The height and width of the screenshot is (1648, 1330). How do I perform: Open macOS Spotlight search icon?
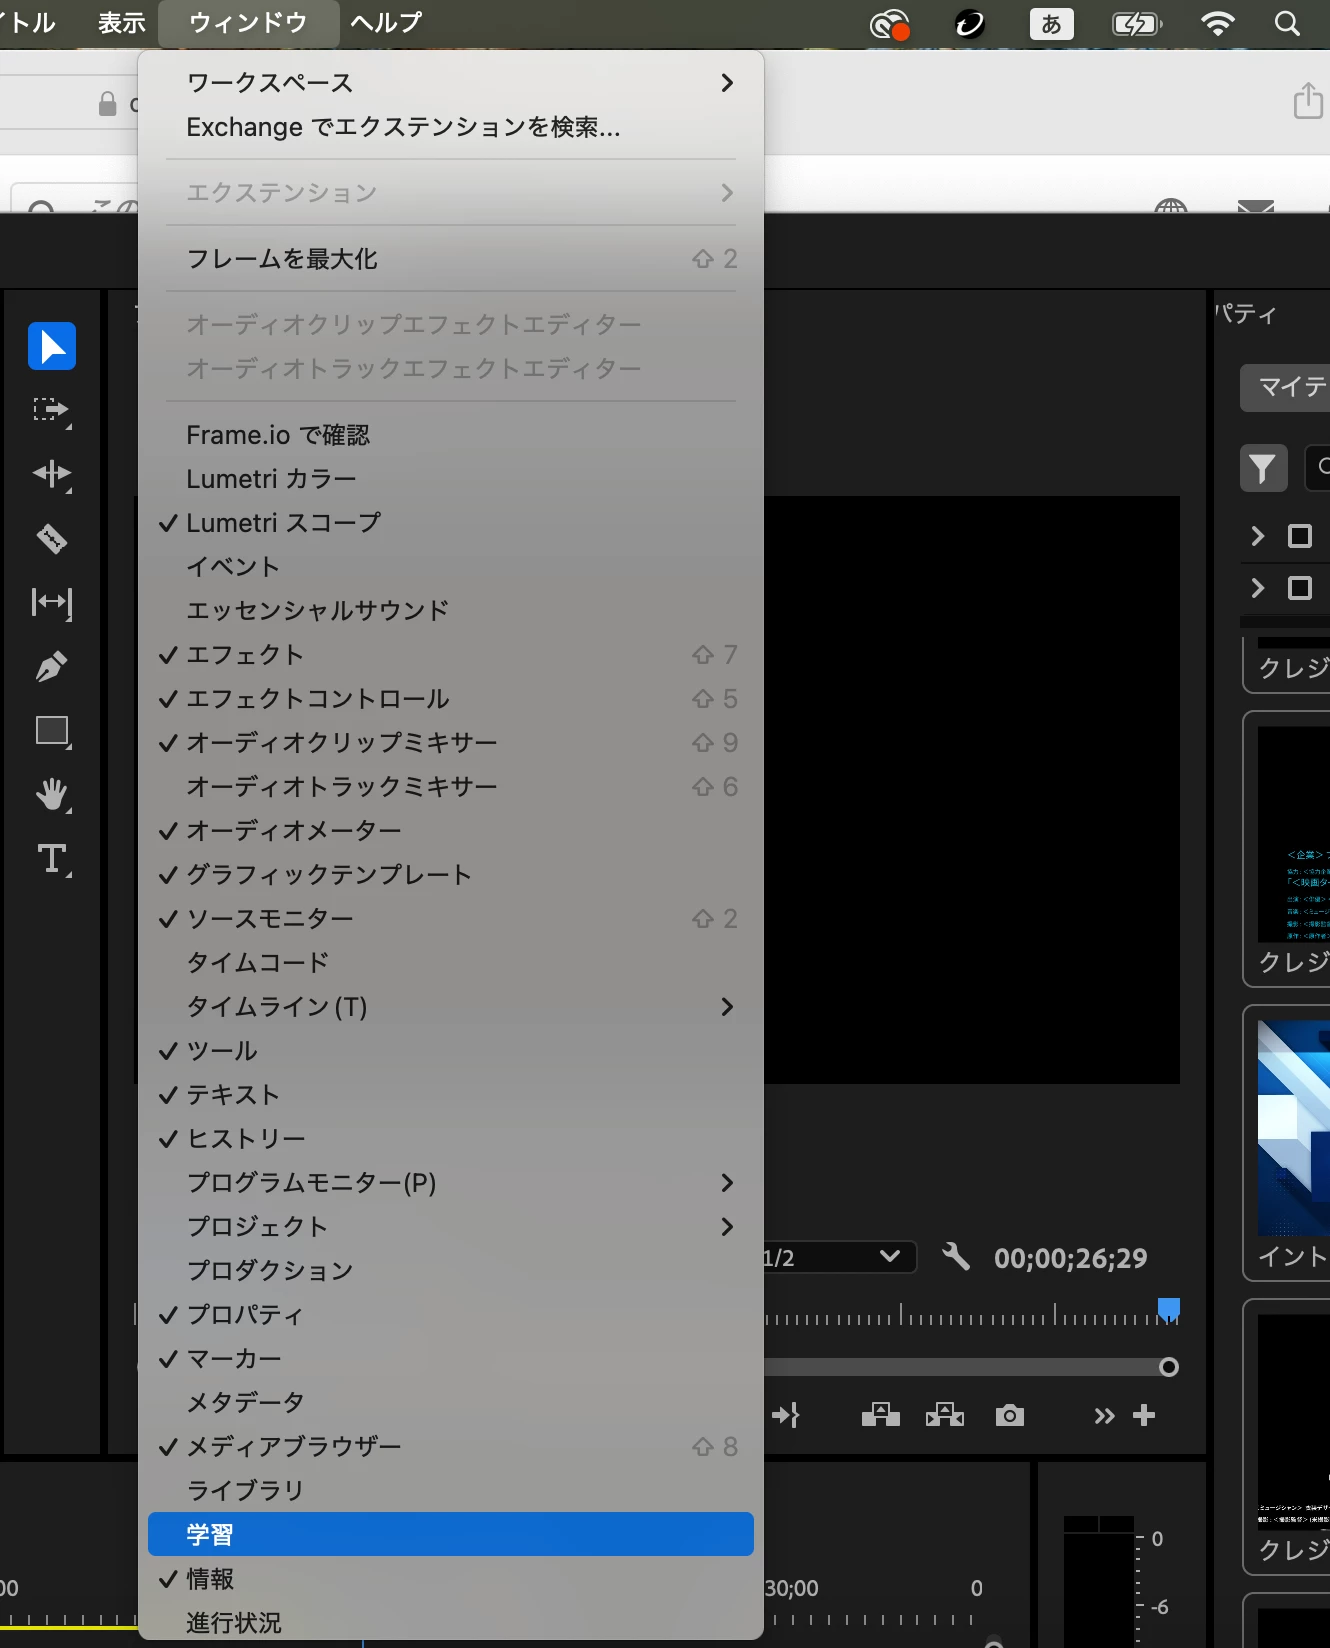pos(1288,24)
